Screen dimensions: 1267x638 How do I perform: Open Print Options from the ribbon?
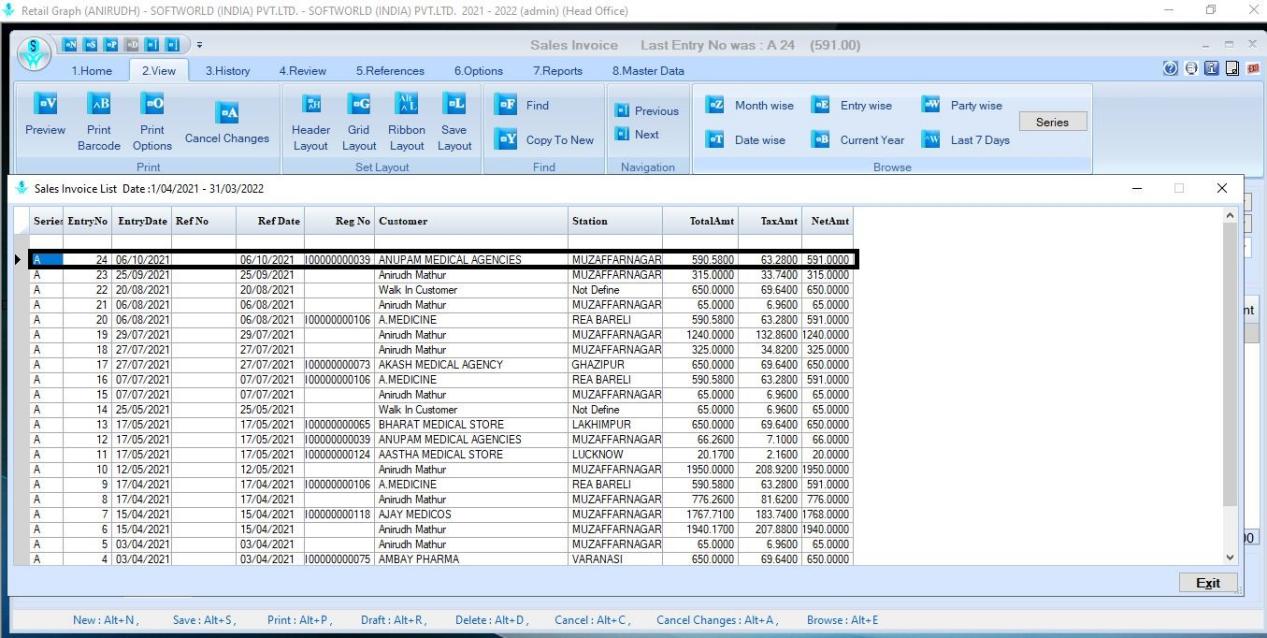[x=152, y=105]
